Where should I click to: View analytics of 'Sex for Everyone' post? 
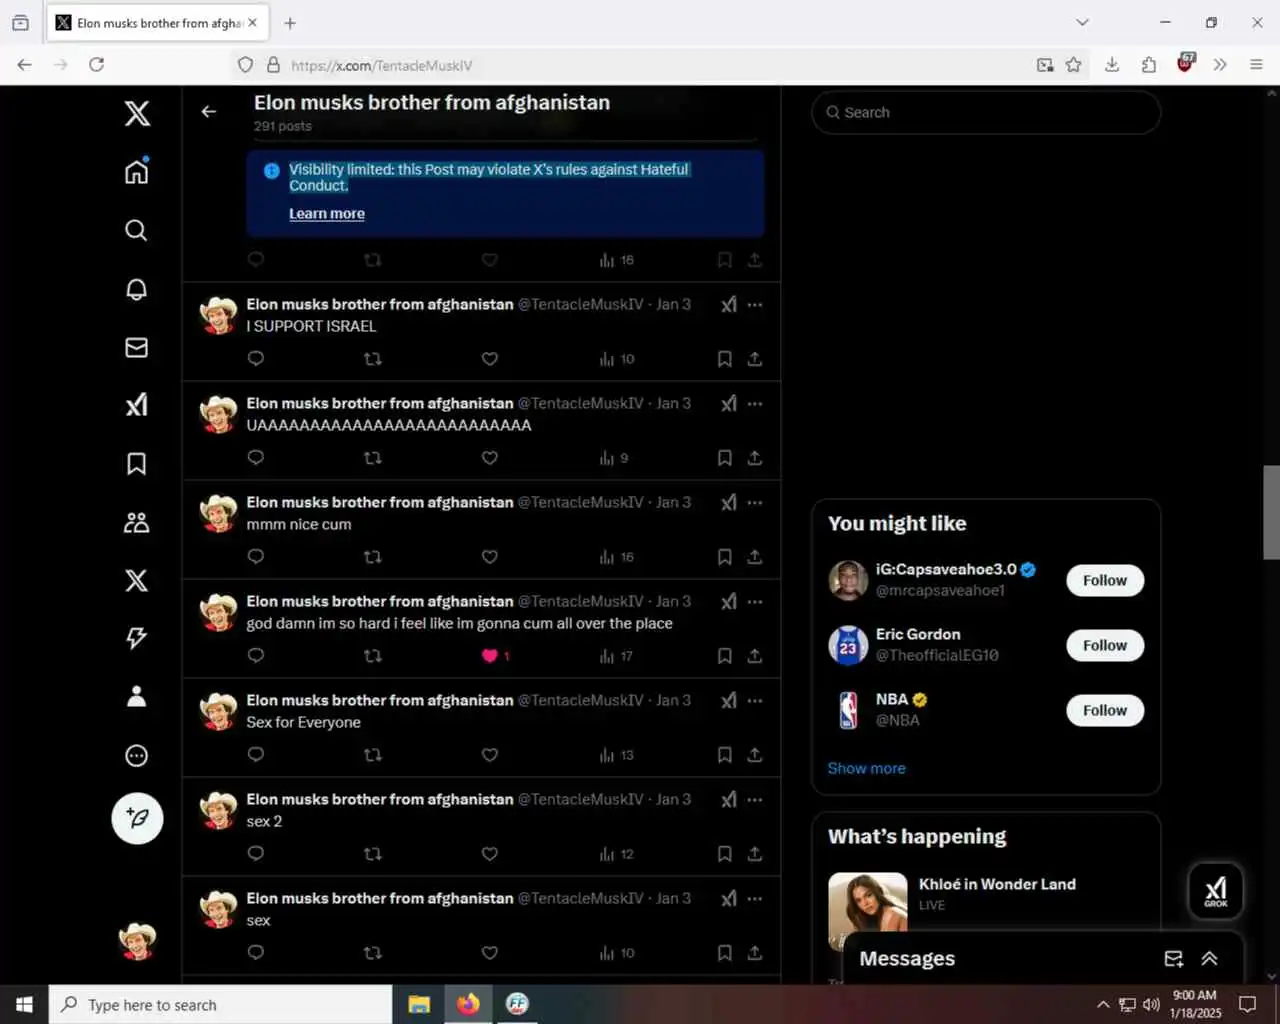pyautogui.click(x=617, y=755)
